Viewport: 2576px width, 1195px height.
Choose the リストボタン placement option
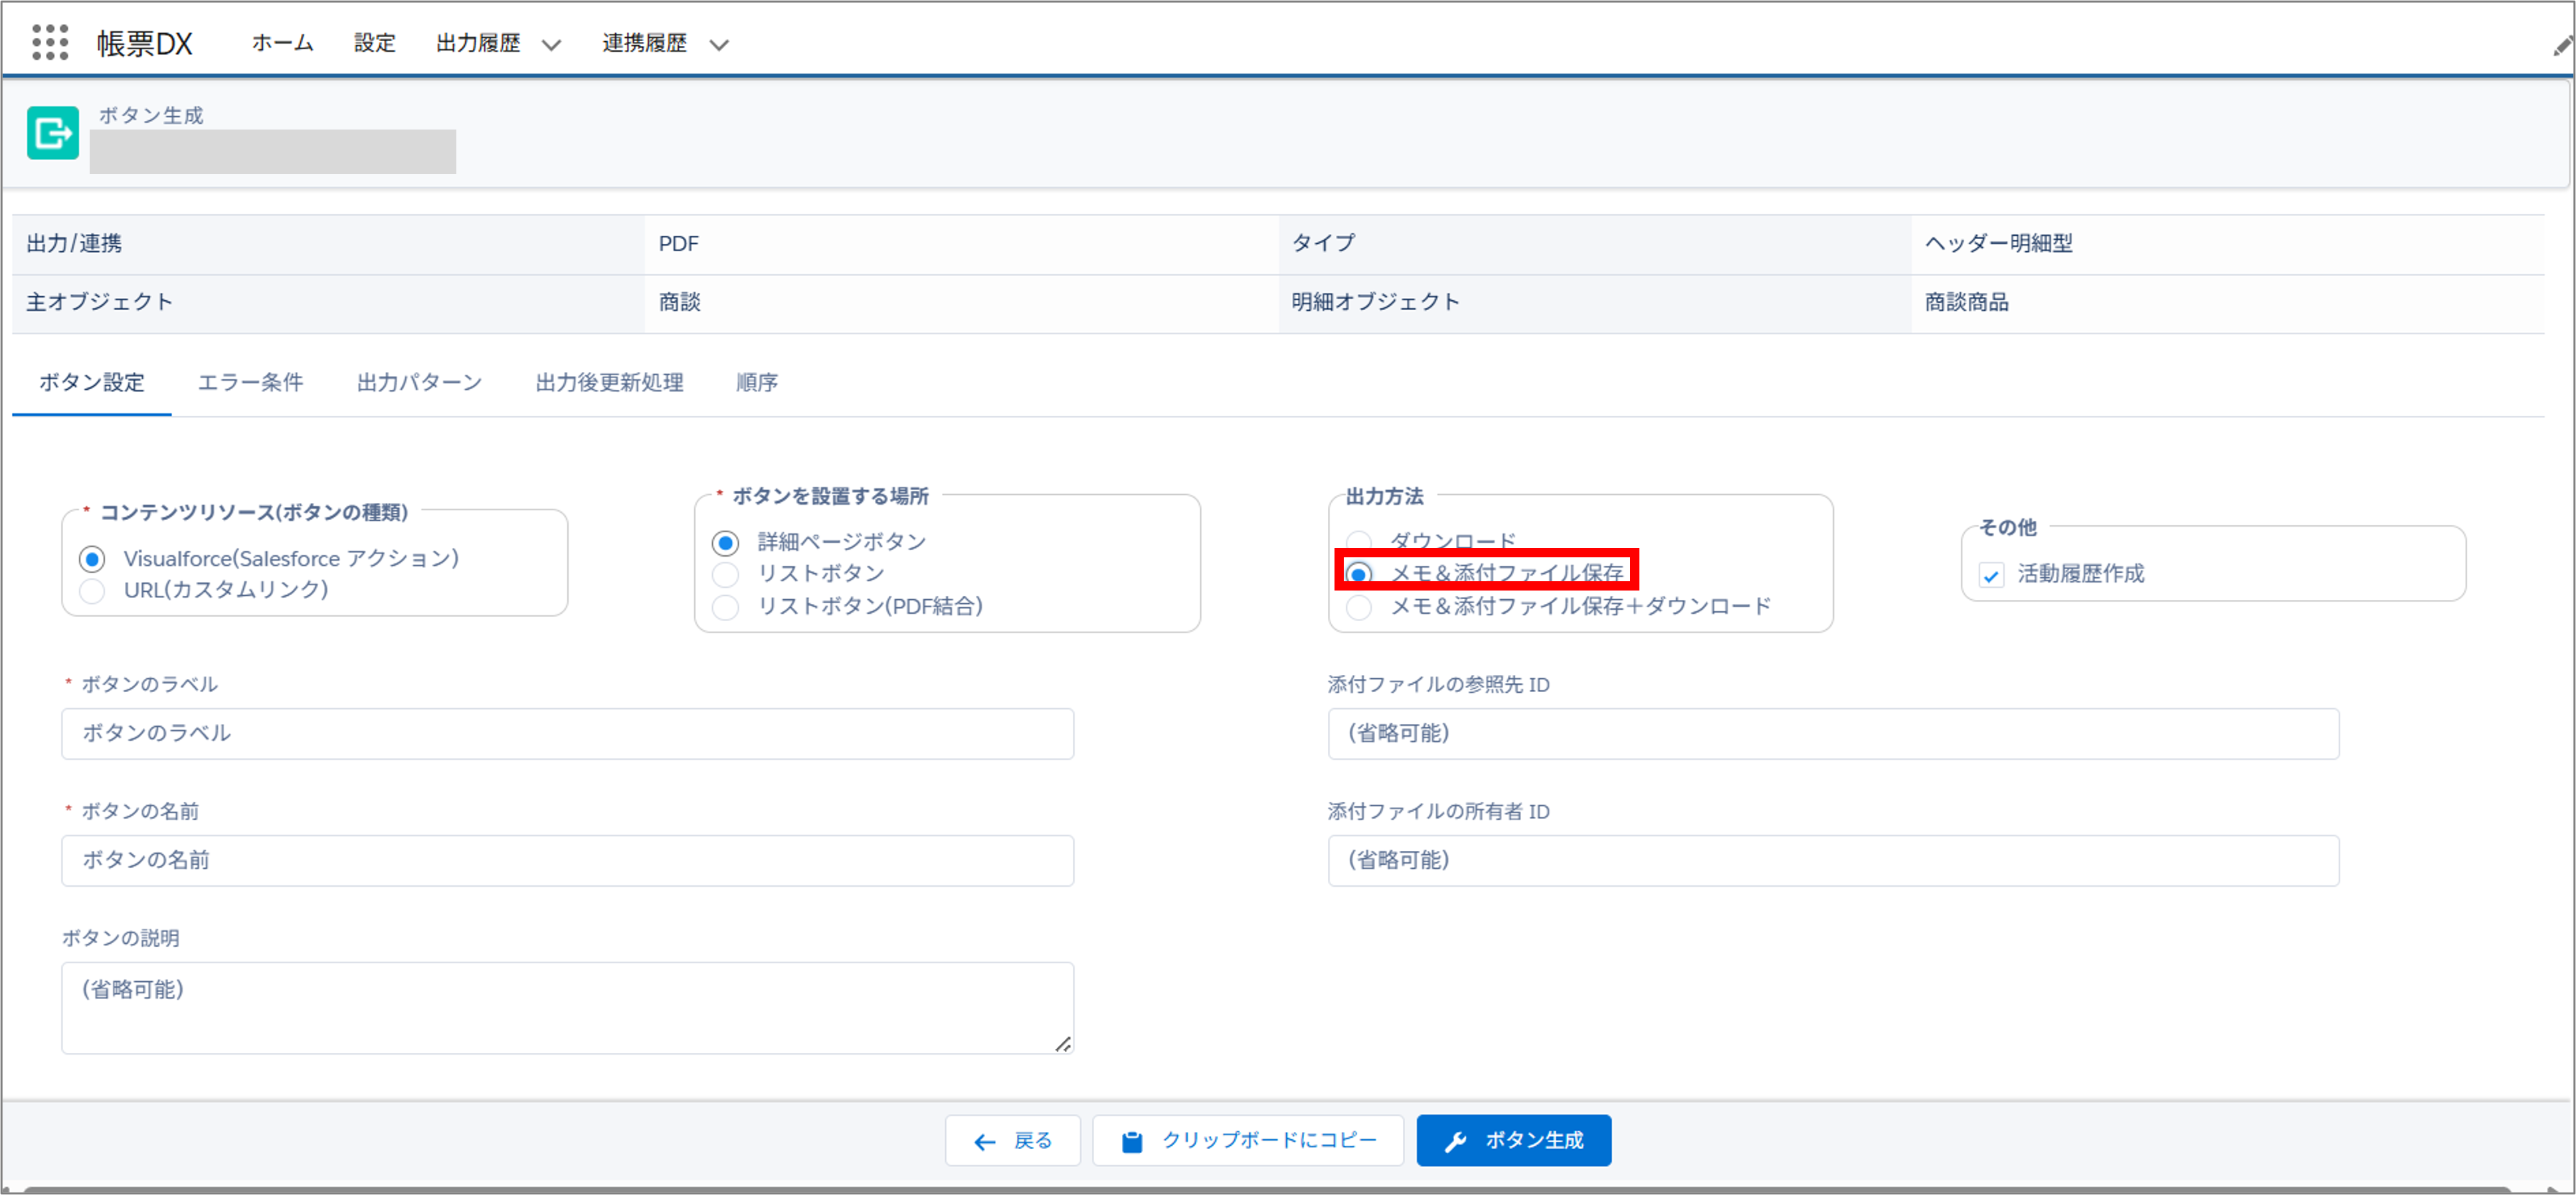click(x=725, y=574)
